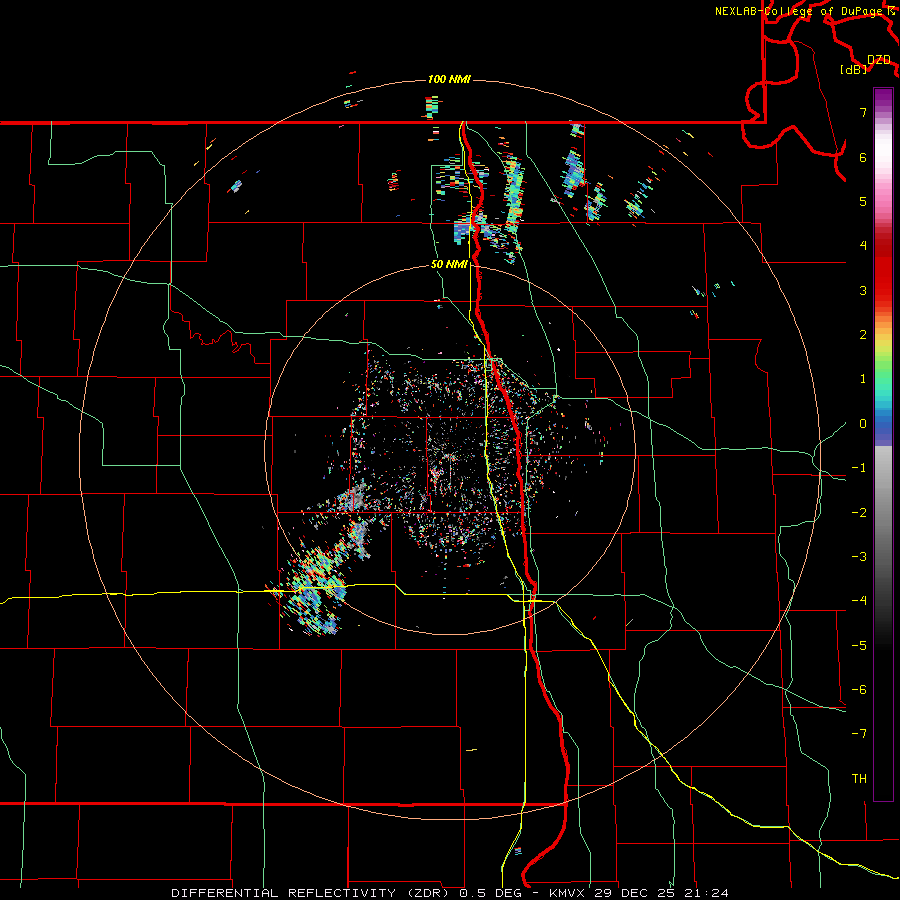This screenshot has height=900, width=900.
Task: Click the -2 value on the dB scale
Action: coord(859,512)
